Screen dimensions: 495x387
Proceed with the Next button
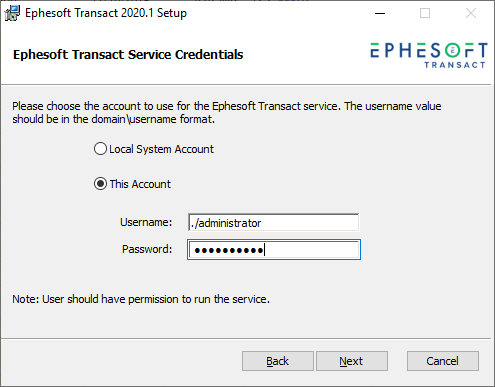[x=352, y=361]
